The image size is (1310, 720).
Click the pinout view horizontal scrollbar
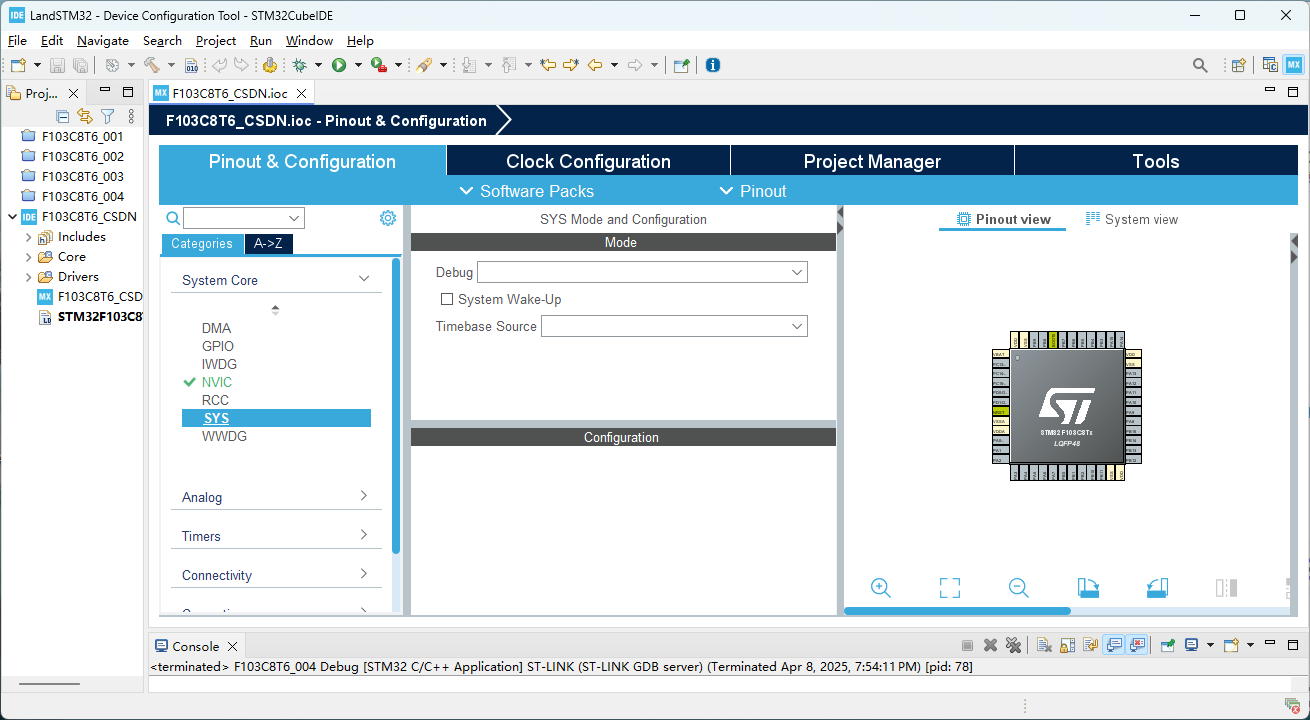(x=957, y=610)
